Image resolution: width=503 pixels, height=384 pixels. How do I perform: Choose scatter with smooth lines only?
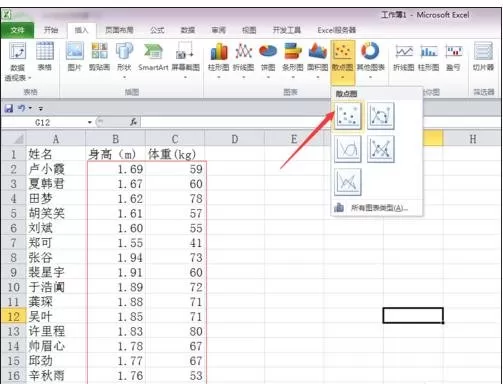[348, 149]
